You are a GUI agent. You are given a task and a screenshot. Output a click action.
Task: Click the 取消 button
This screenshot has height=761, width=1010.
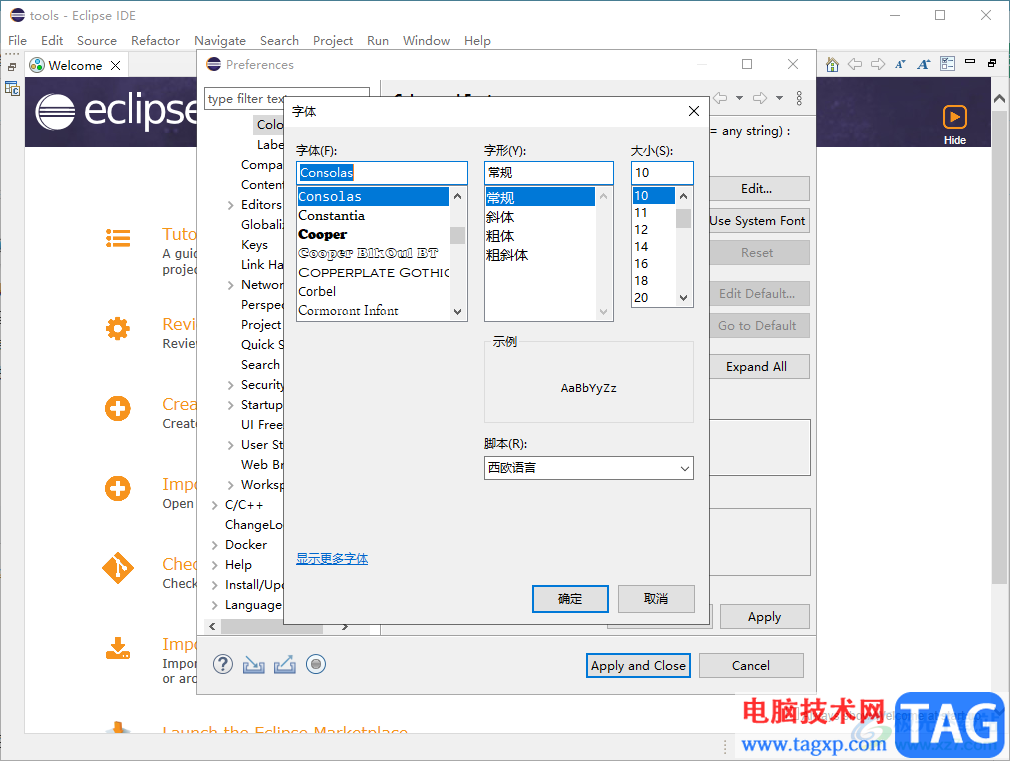[x=656, y=599]
